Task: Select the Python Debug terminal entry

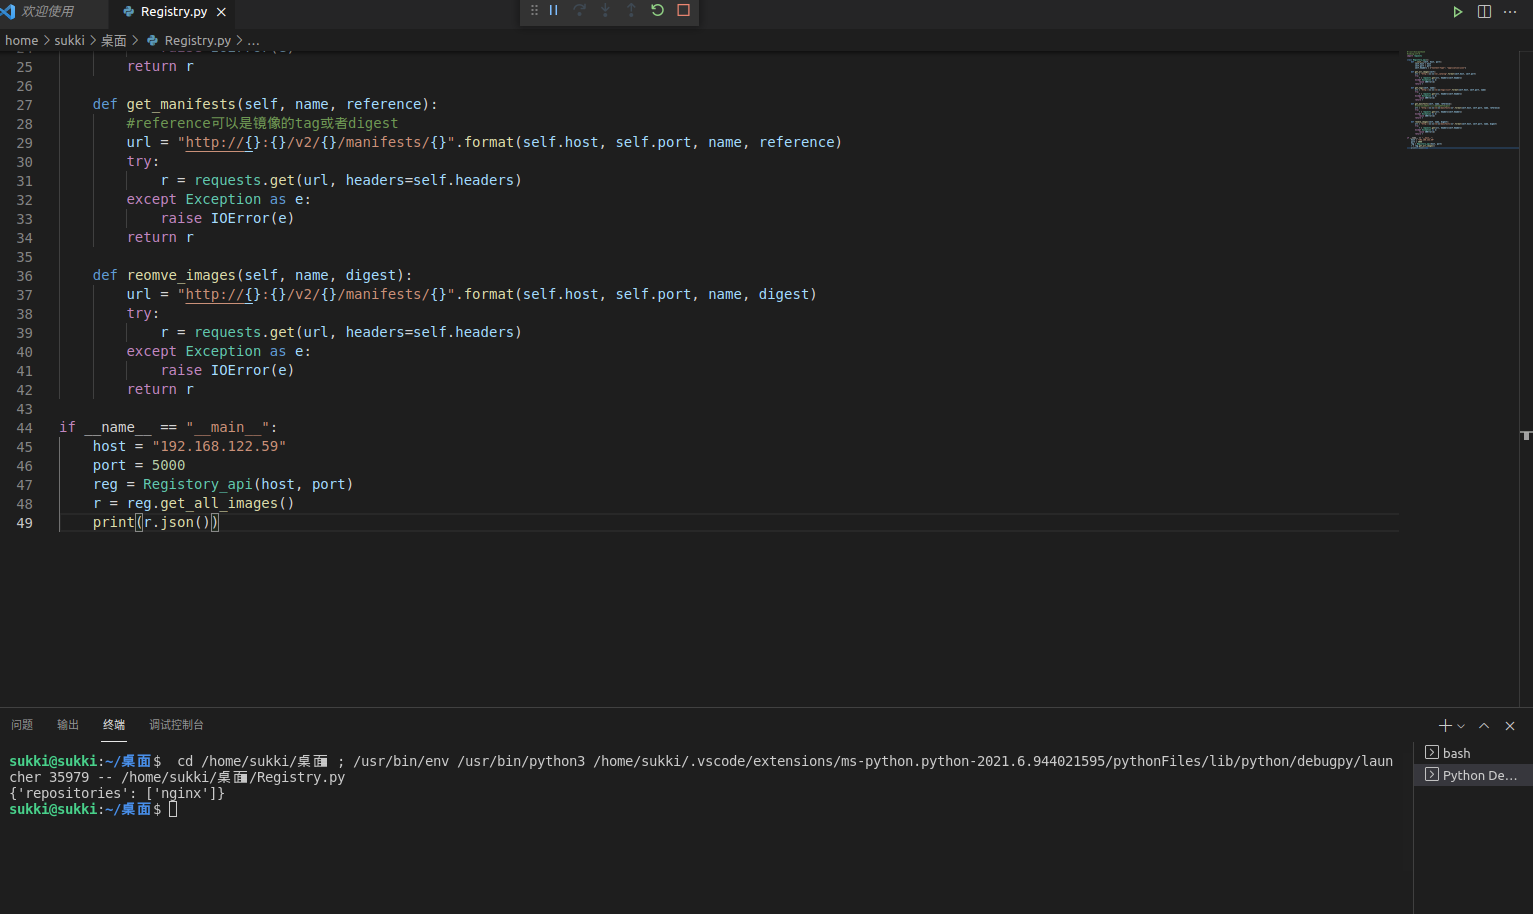Action: [x=1473, y=775]
